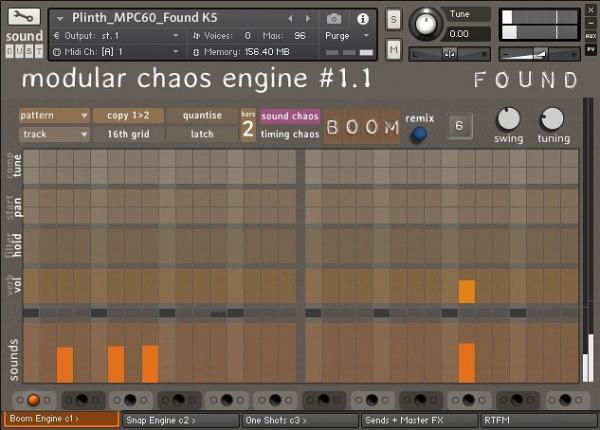Mute the instrument with the M button
The height and width of the screenshot is (430, 600).
(393, 50)
